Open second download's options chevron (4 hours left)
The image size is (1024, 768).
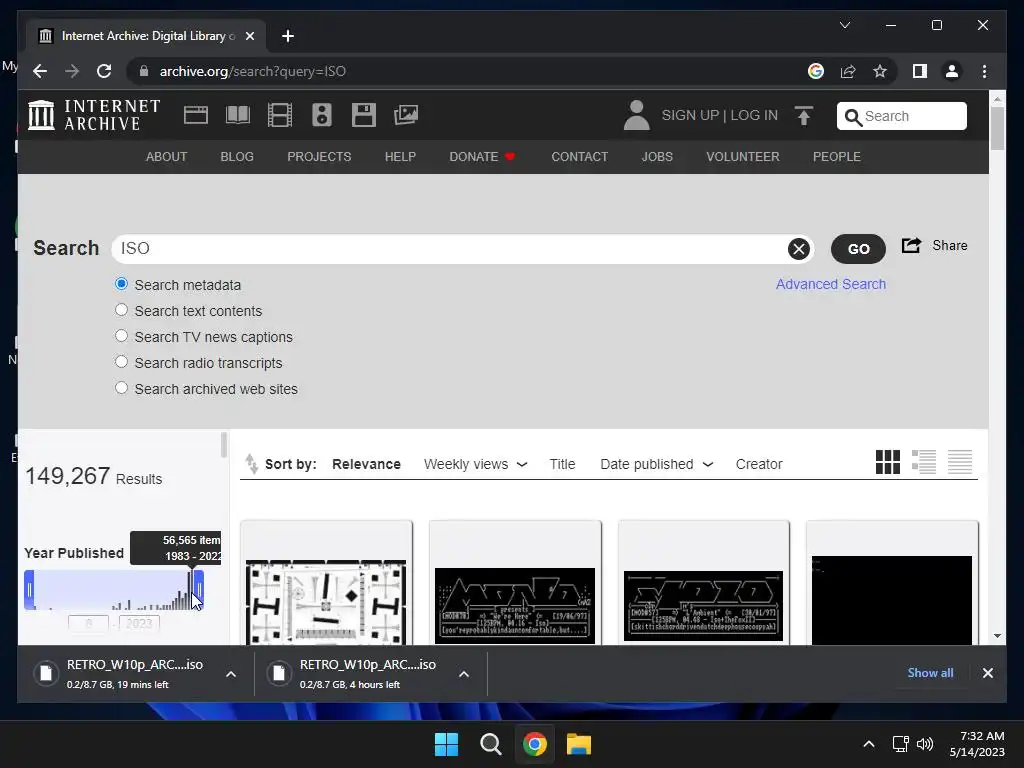point(464,674)
